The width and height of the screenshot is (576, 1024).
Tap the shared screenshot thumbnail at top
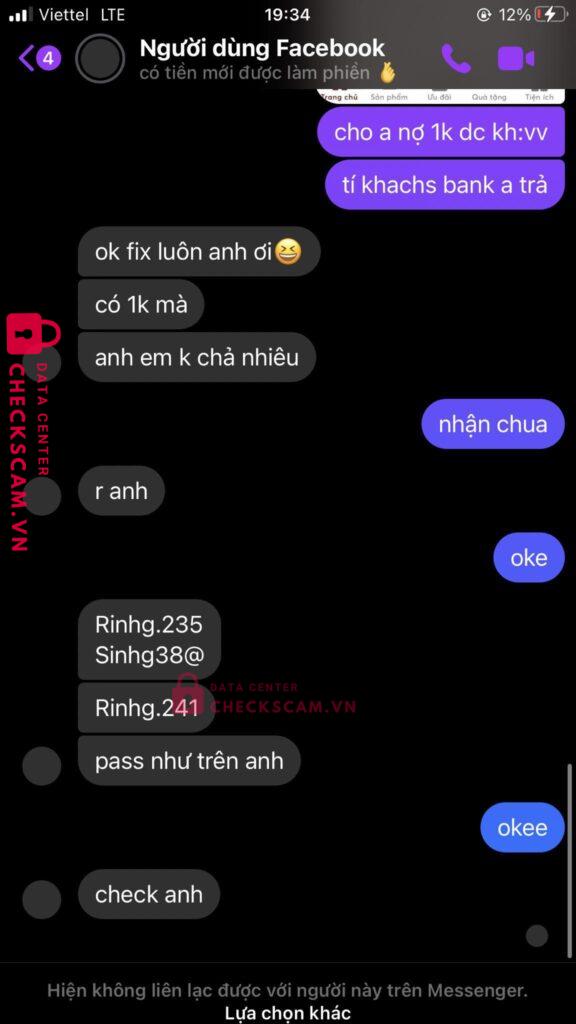440,95
